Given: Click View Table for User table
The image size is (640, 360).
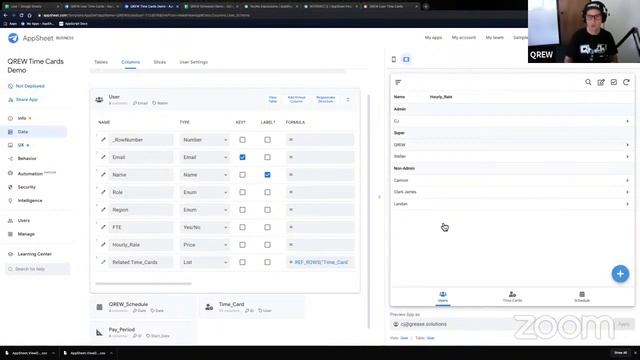Looking at the screenshot, I should click(273, 99).
